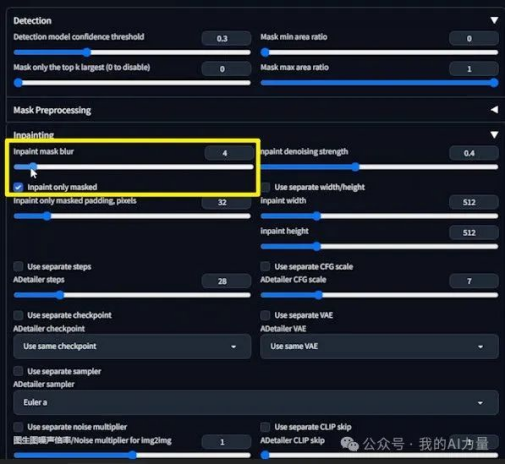Toggle Use separate noise multiplier
The width and height of the screenshot is (505, 465).
coord(18,427)
